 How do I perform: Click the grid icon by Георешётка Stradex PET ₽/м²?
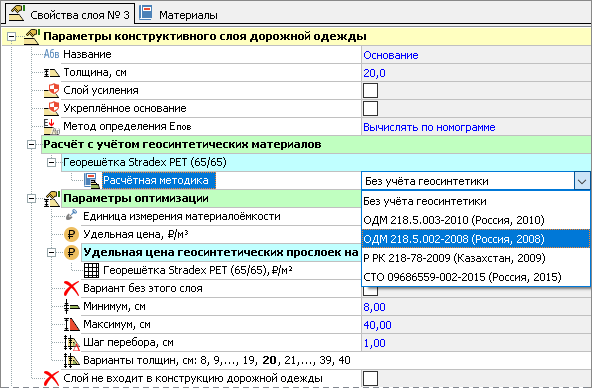point(91,270)
